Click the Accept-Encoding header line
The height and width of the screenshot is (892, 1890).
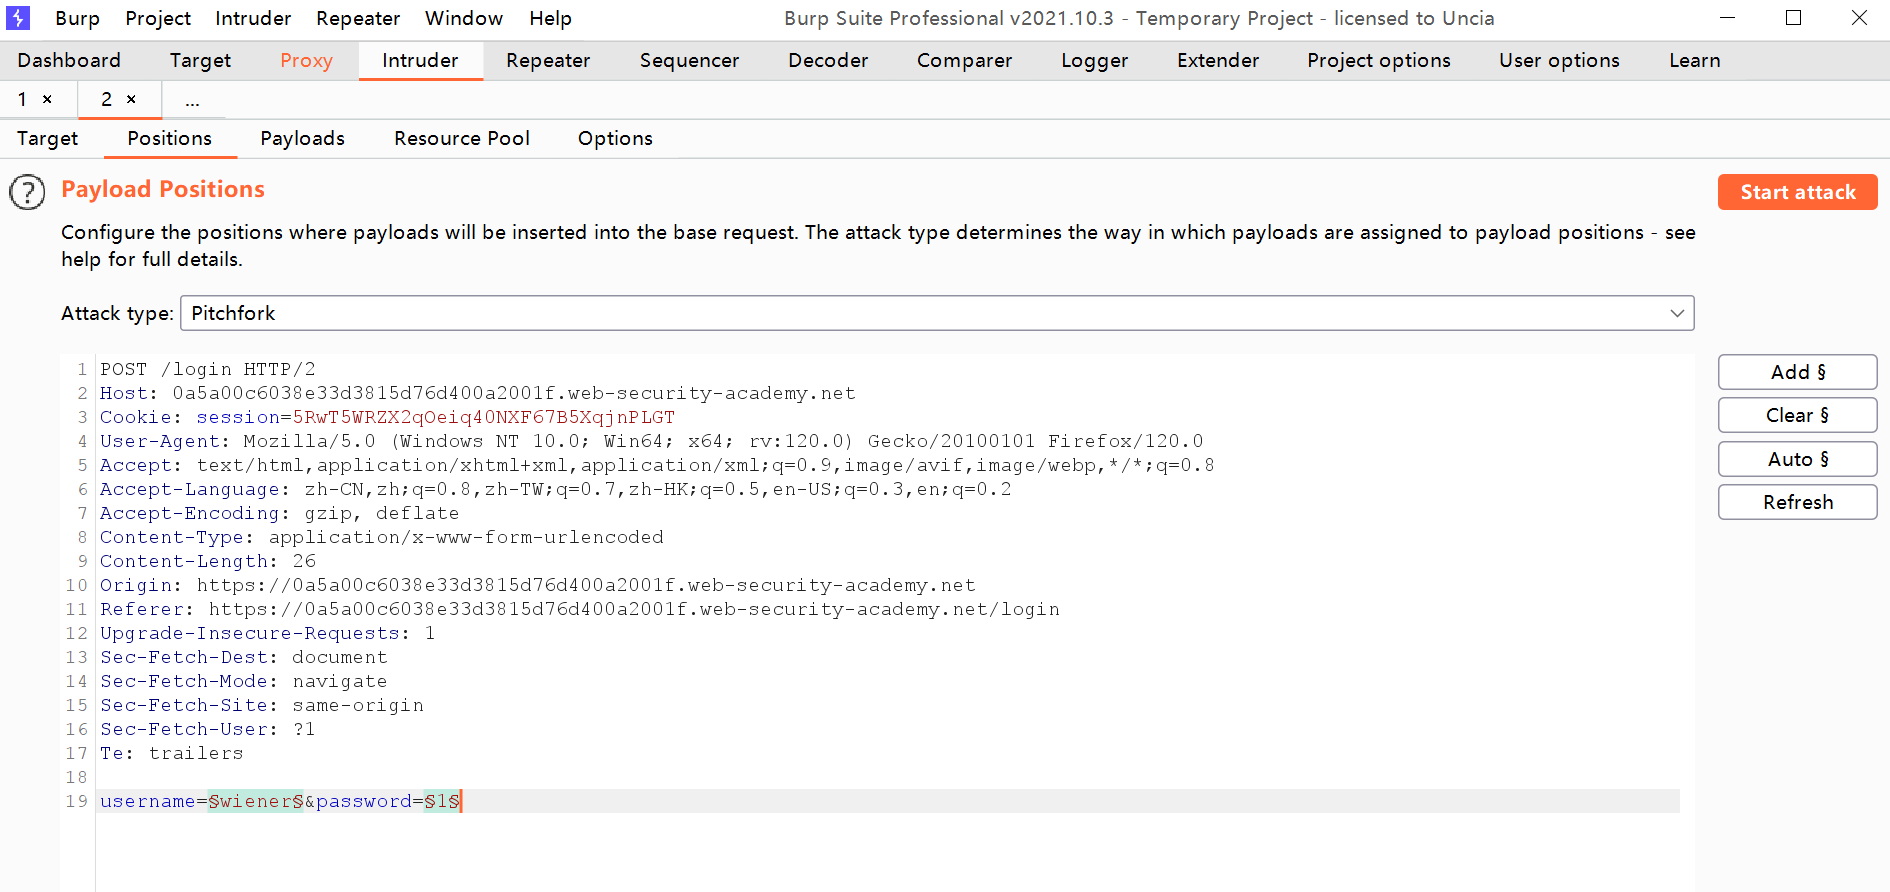279,513
